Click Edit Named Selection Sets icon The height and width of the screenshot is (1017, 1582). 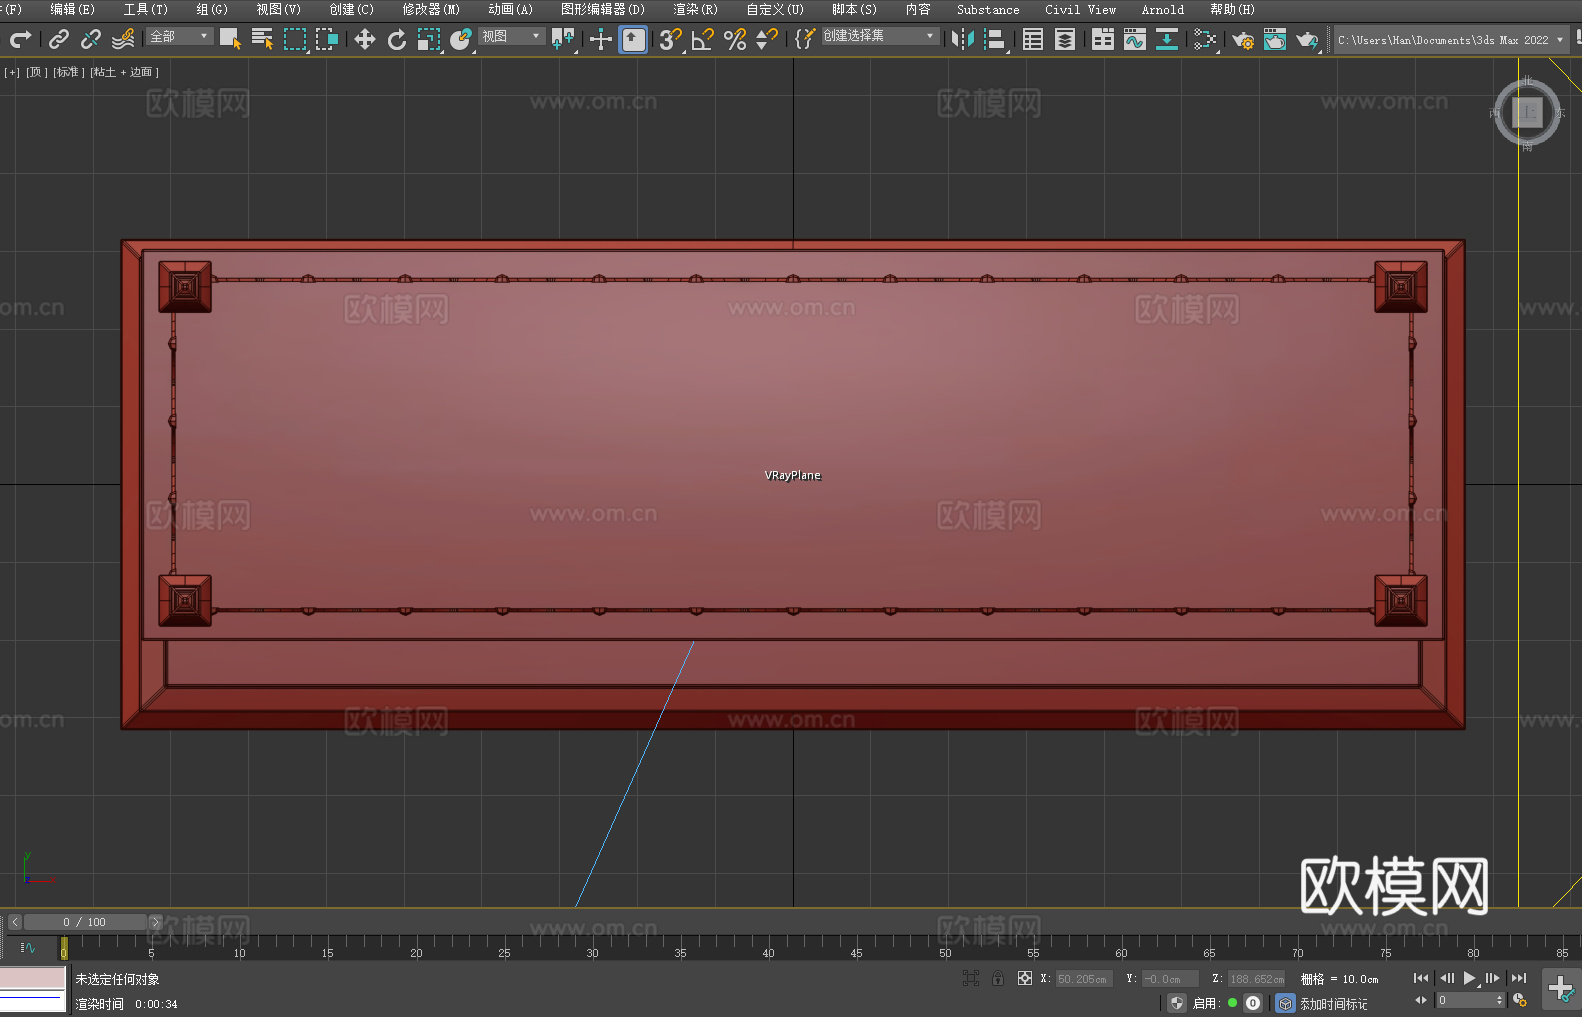(x=804, y=39)
